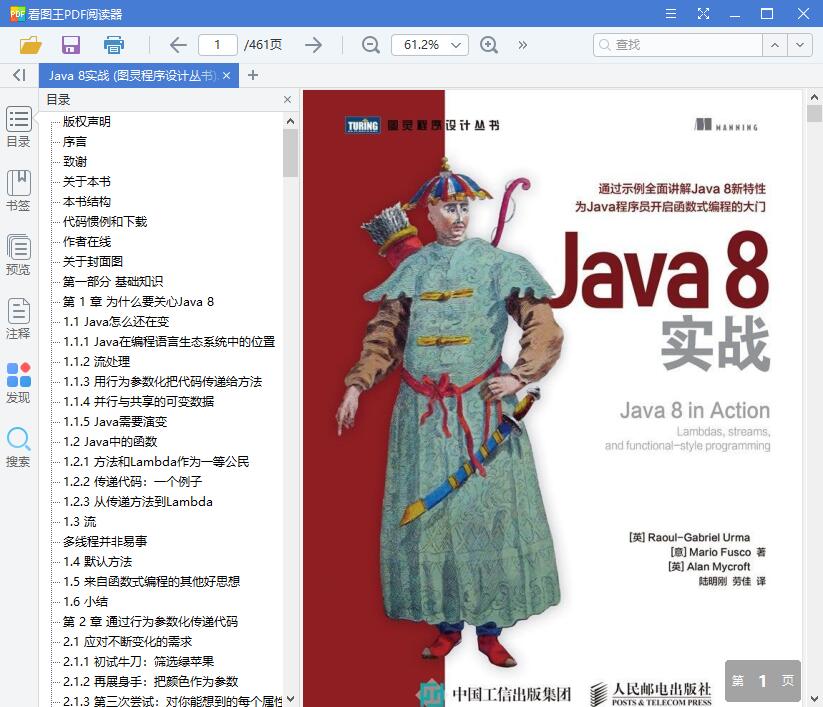Select 版权声明 in the outline
Screen dimensions: 823x707
(x=87, y=122)
